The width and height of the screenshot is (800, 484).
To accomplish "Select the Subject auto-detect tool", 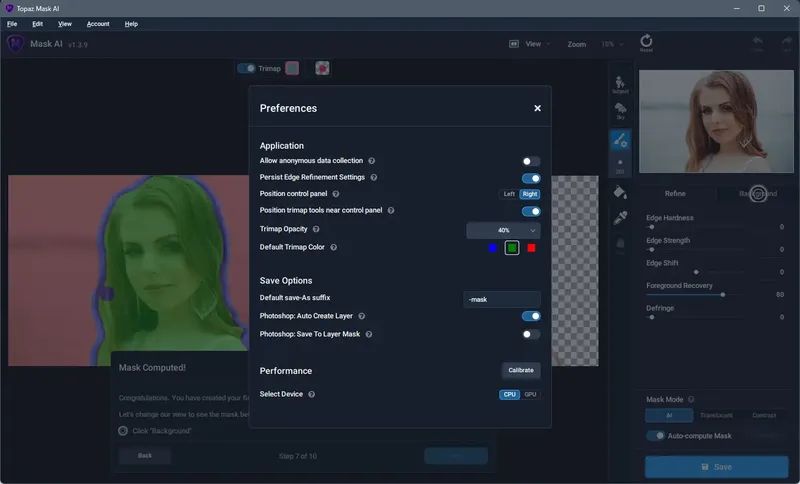I will [x=620, y=85].
